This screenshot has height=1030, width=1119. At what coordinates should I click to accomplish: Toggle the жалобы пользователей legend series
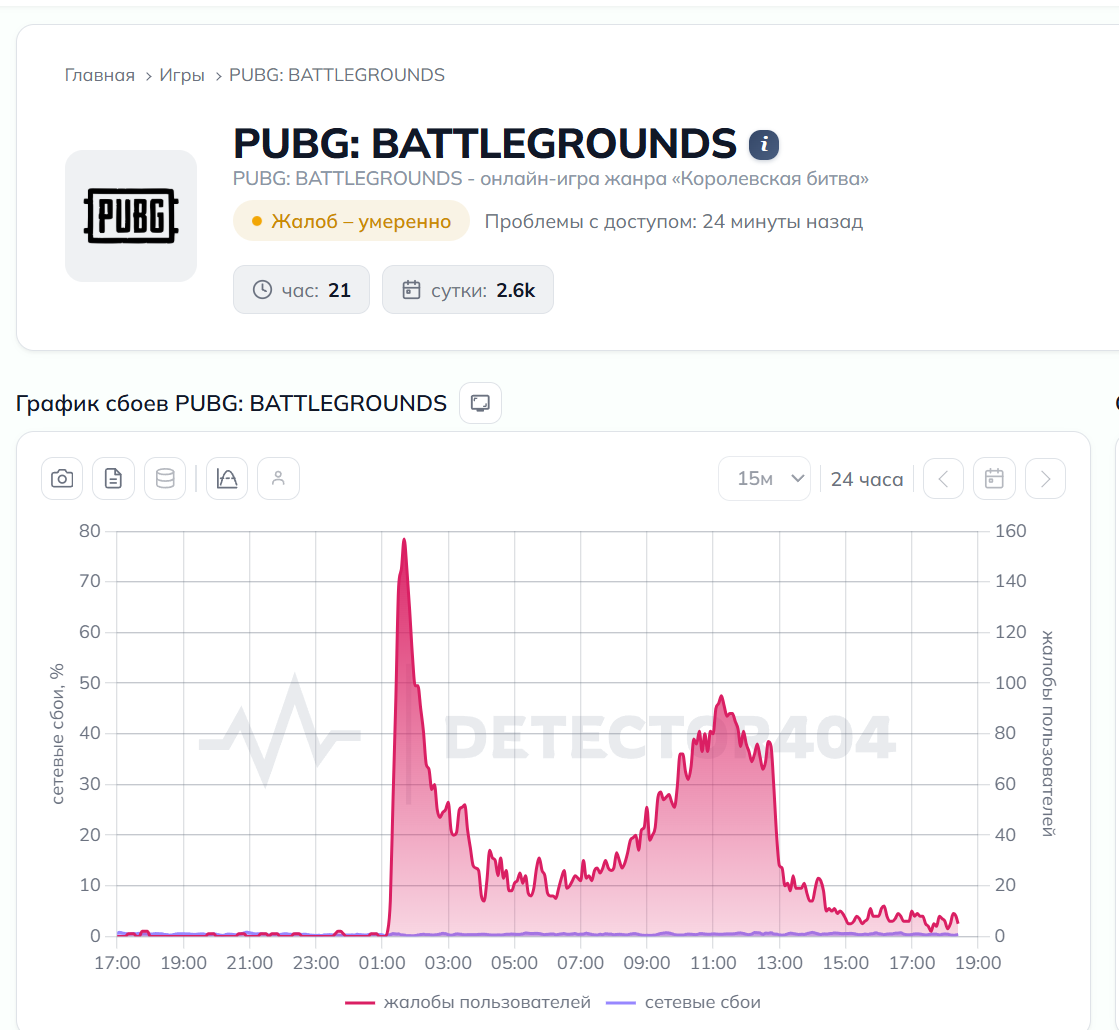tap(468, 1002)
